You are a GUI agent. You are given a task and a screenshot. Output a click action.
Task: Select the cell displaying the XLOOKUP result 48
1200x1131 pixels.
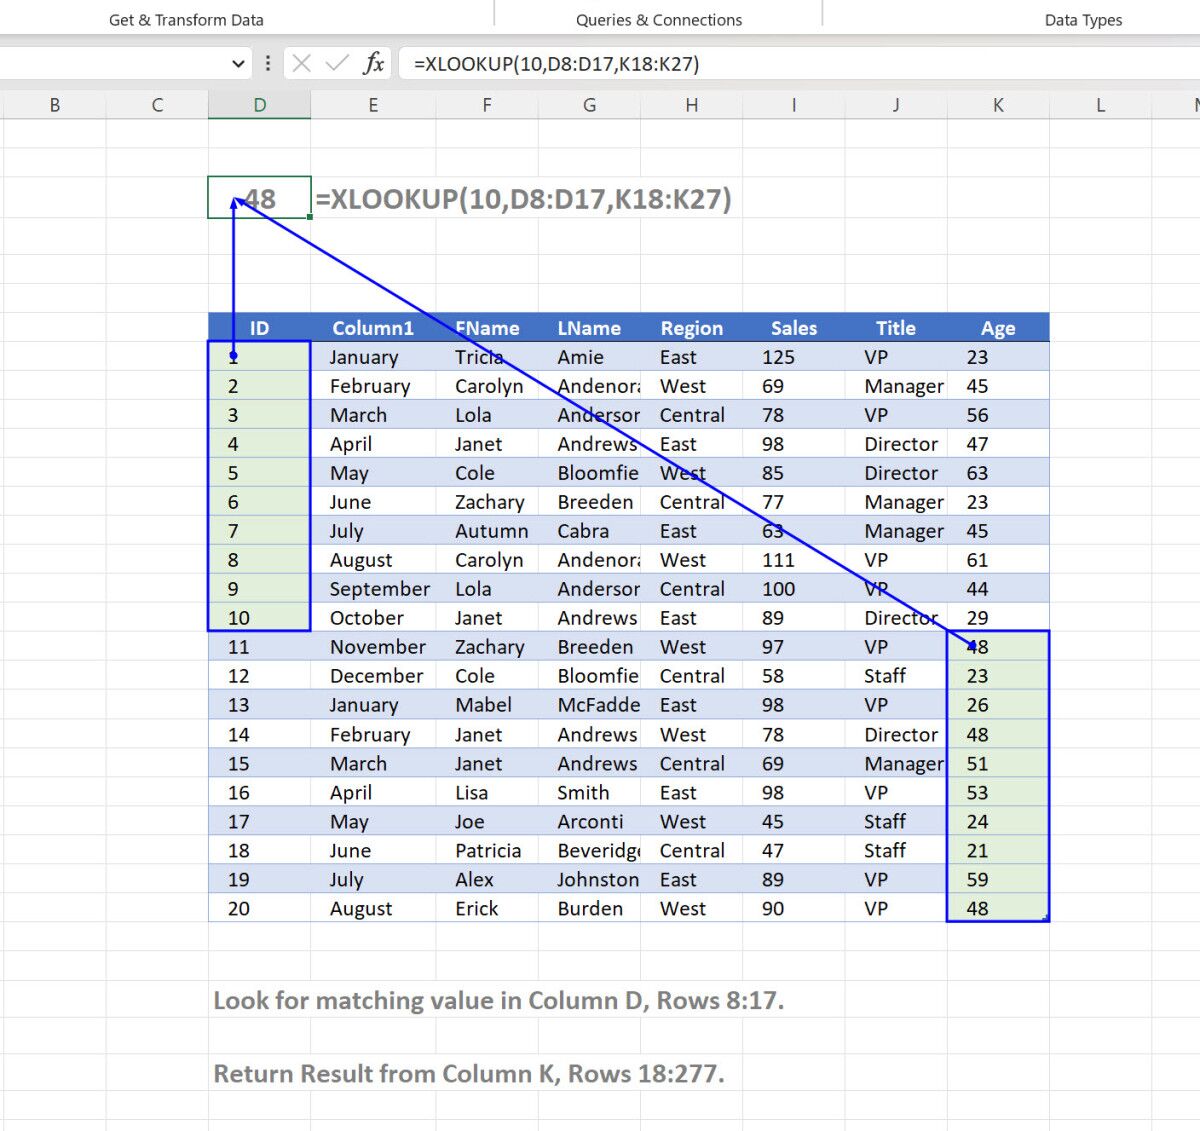coord(259,197)
